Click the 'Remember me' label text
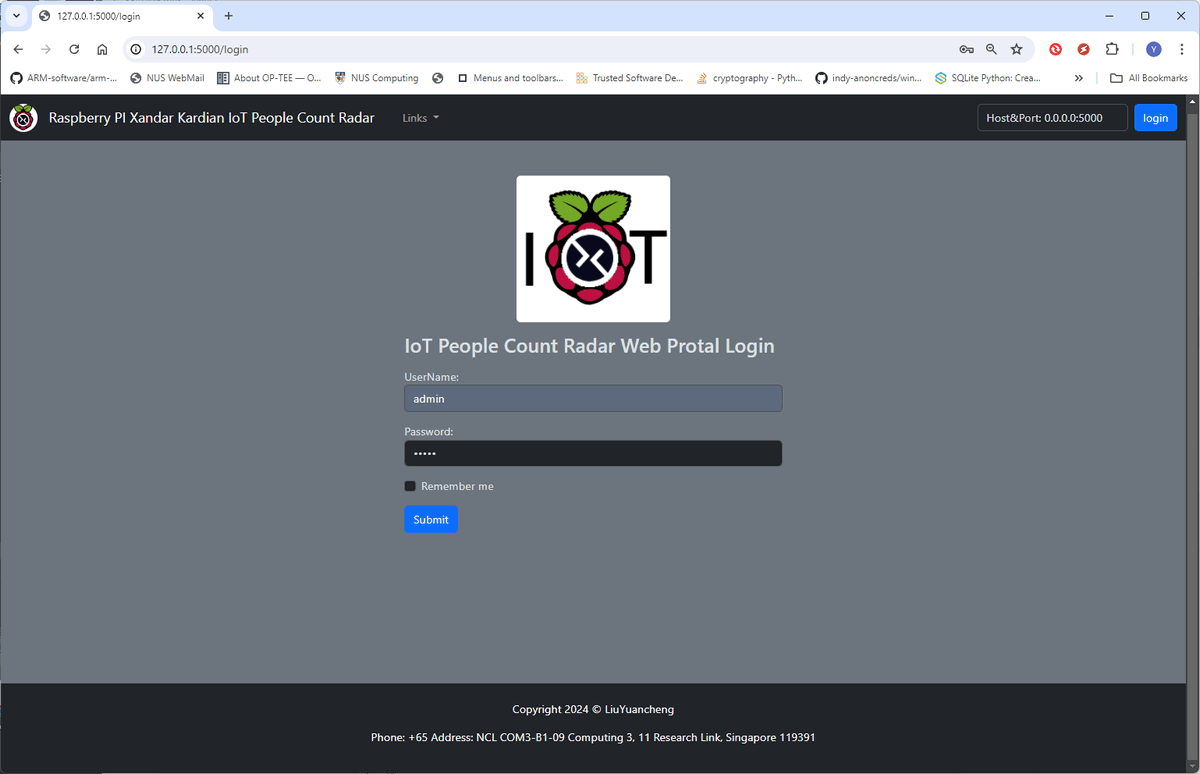Viewport: 1200px width, 774px height. click(457, 486)
